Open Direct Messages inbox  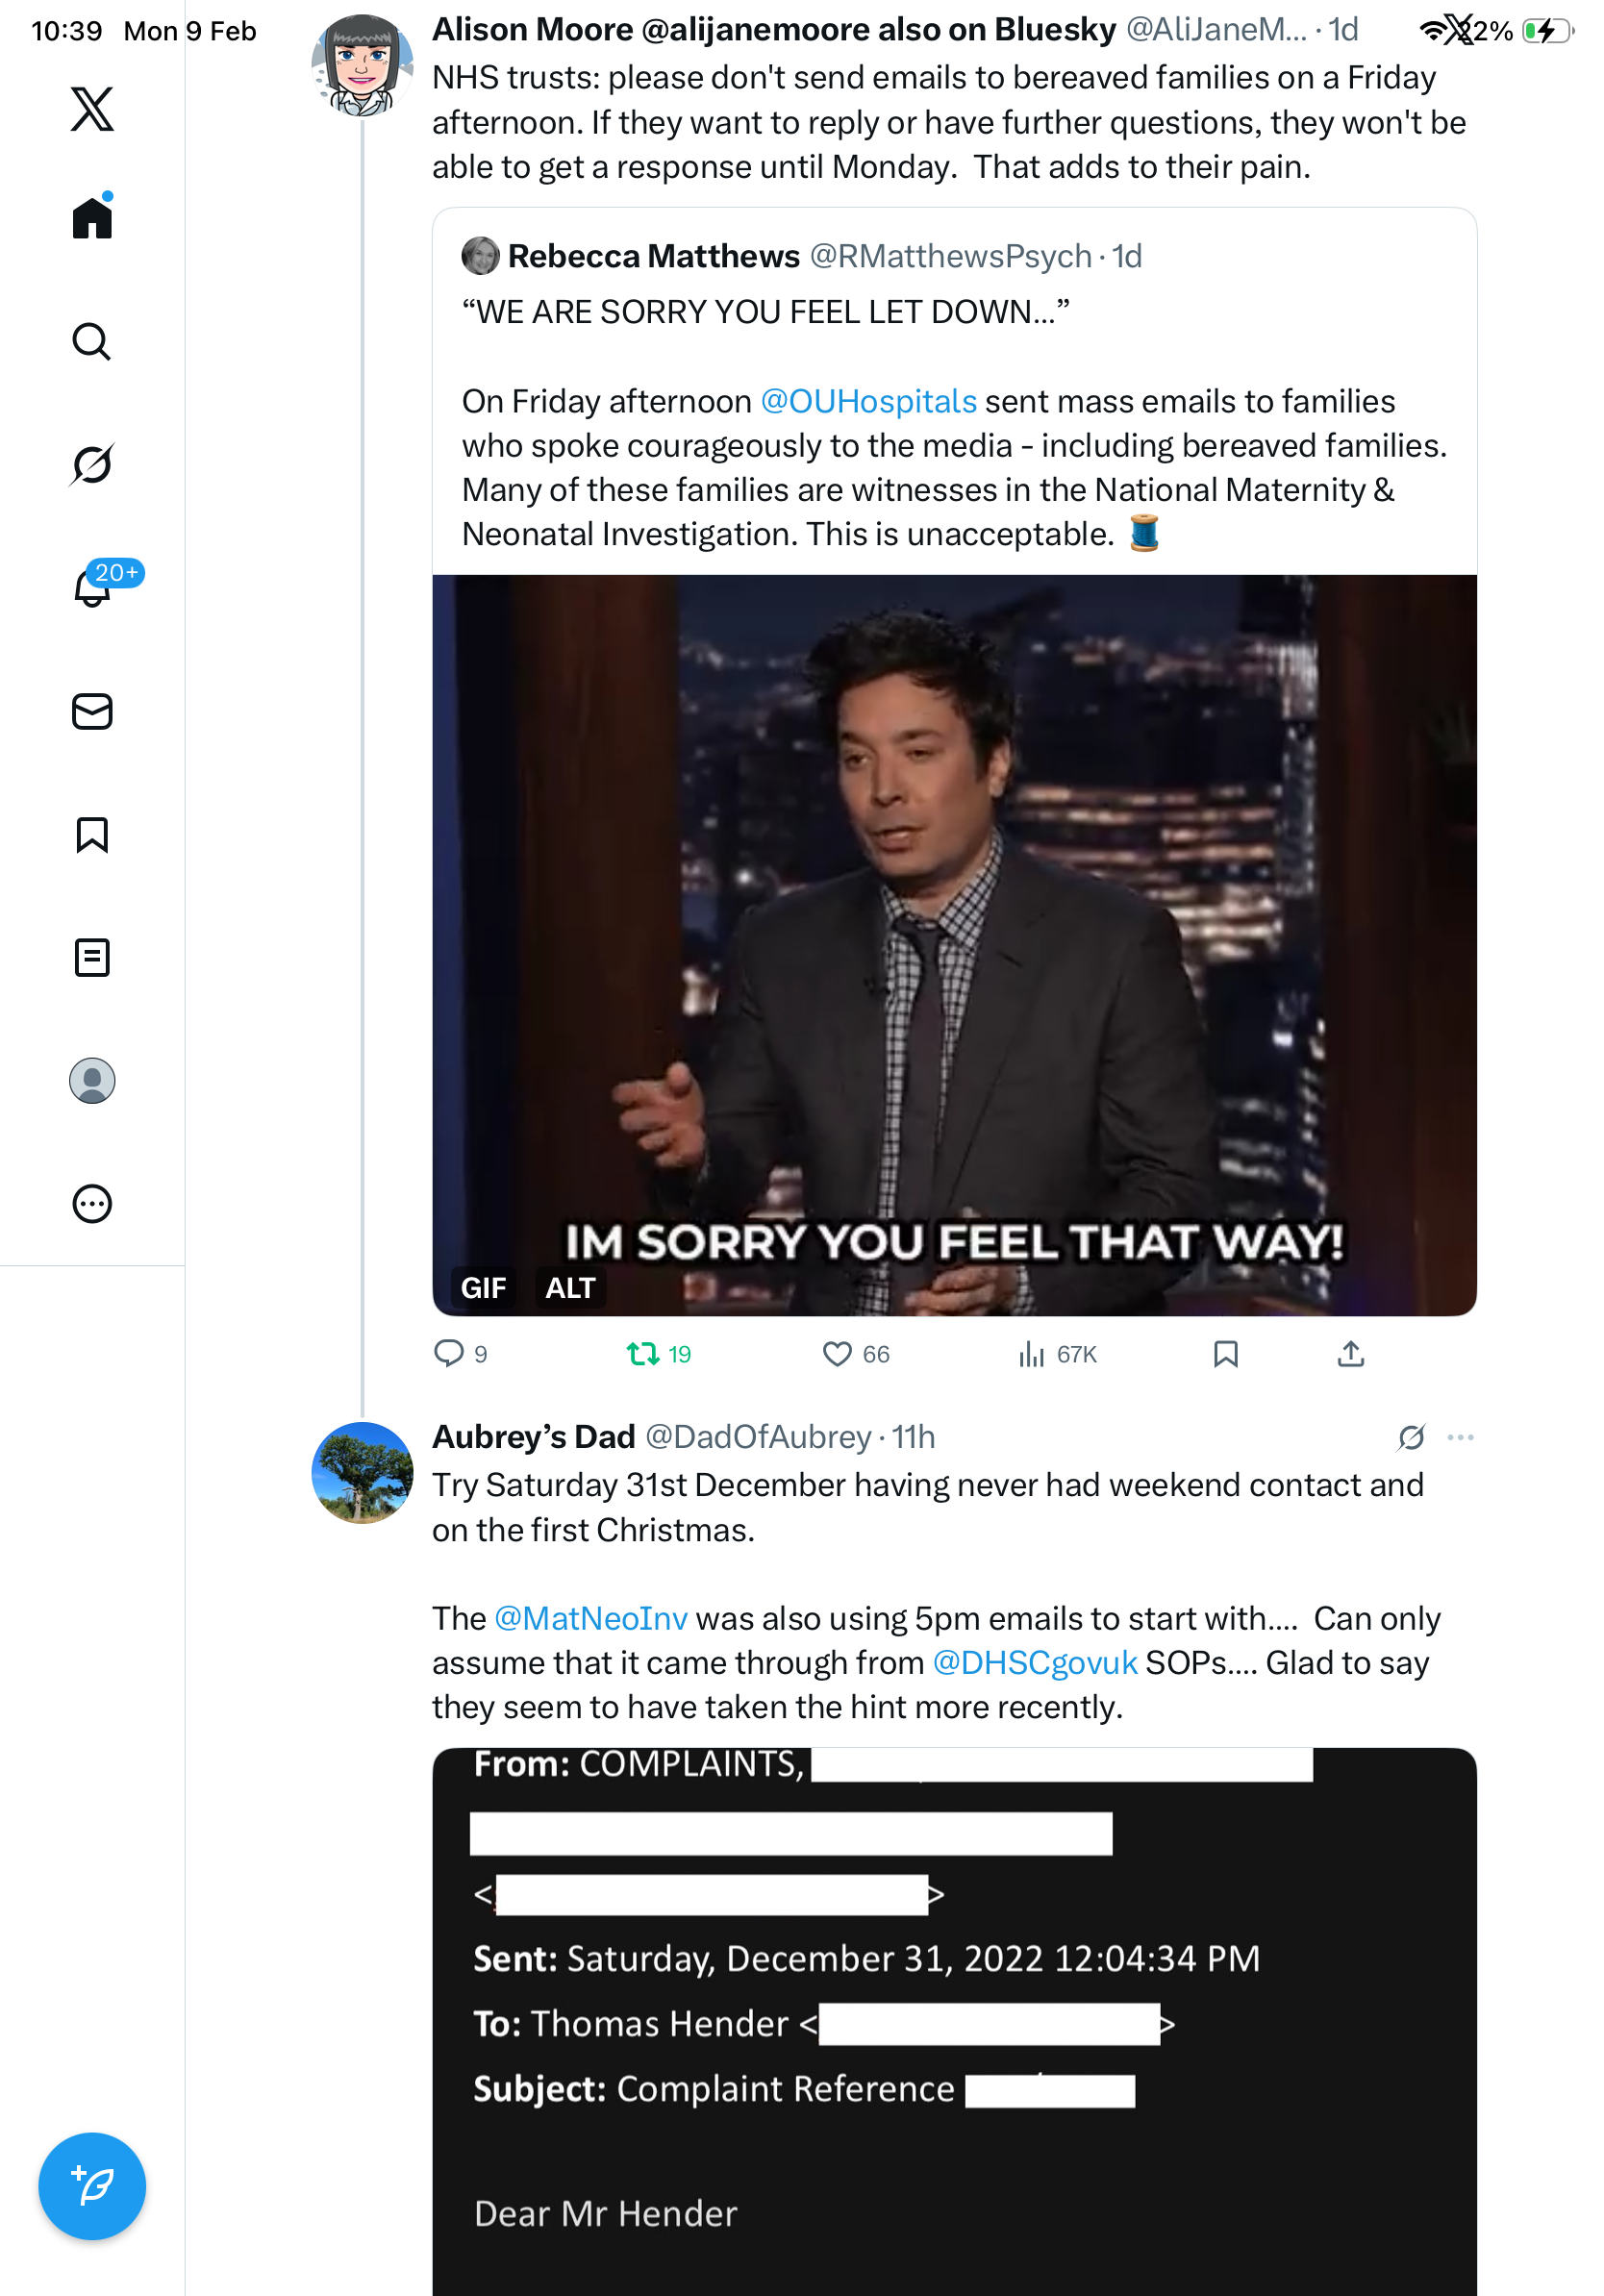(92, 712)
